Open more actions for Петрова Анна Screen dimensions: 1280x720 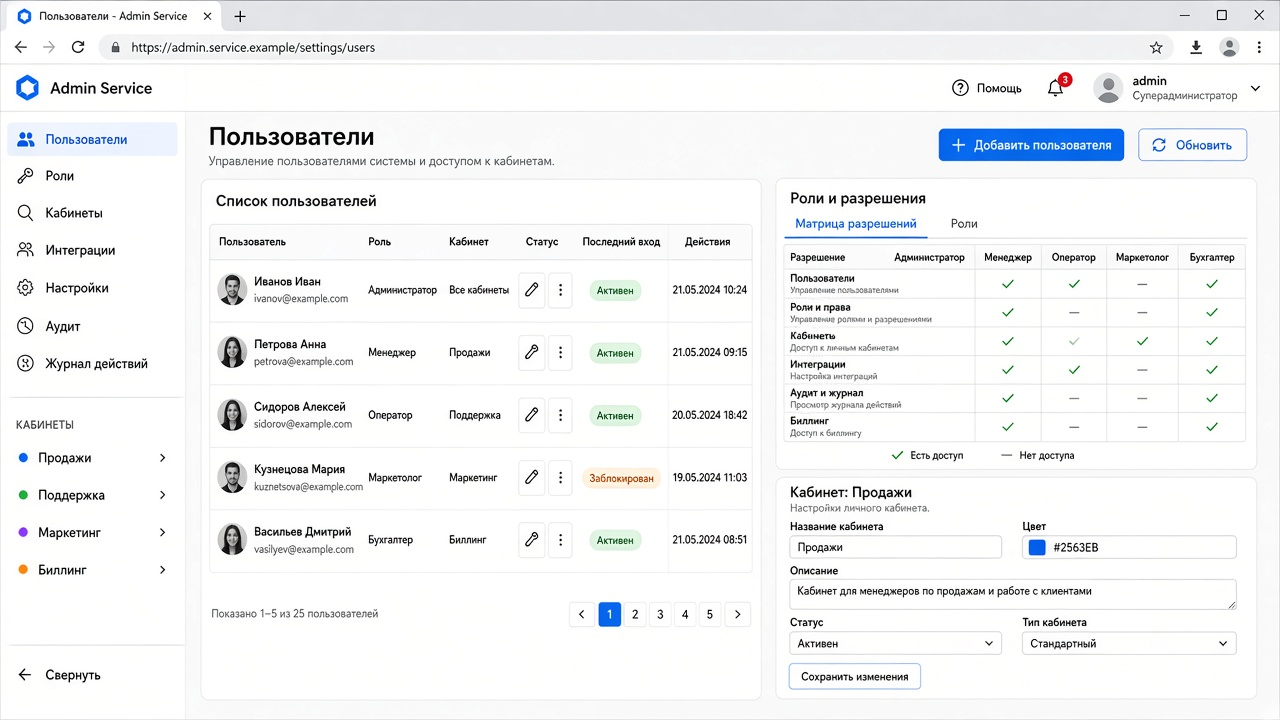point(560,353)
